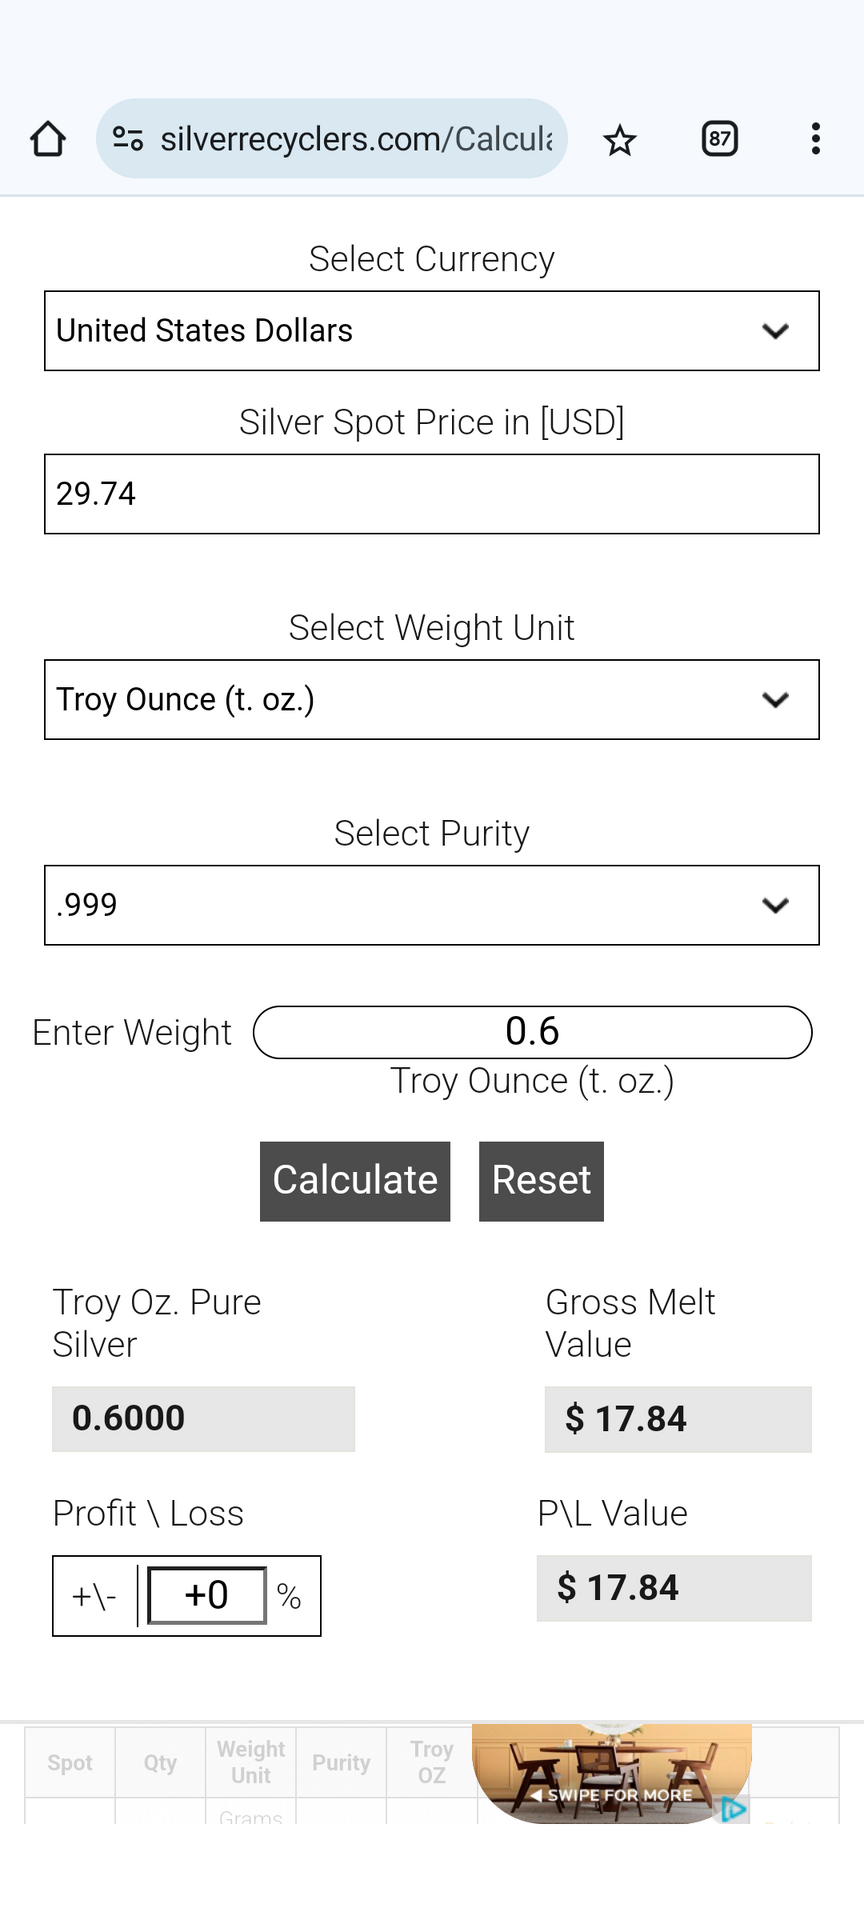This screenshot has width=864, height=1920.
Task: Click the Calculate button
Action: click(x=355, y=1181)
